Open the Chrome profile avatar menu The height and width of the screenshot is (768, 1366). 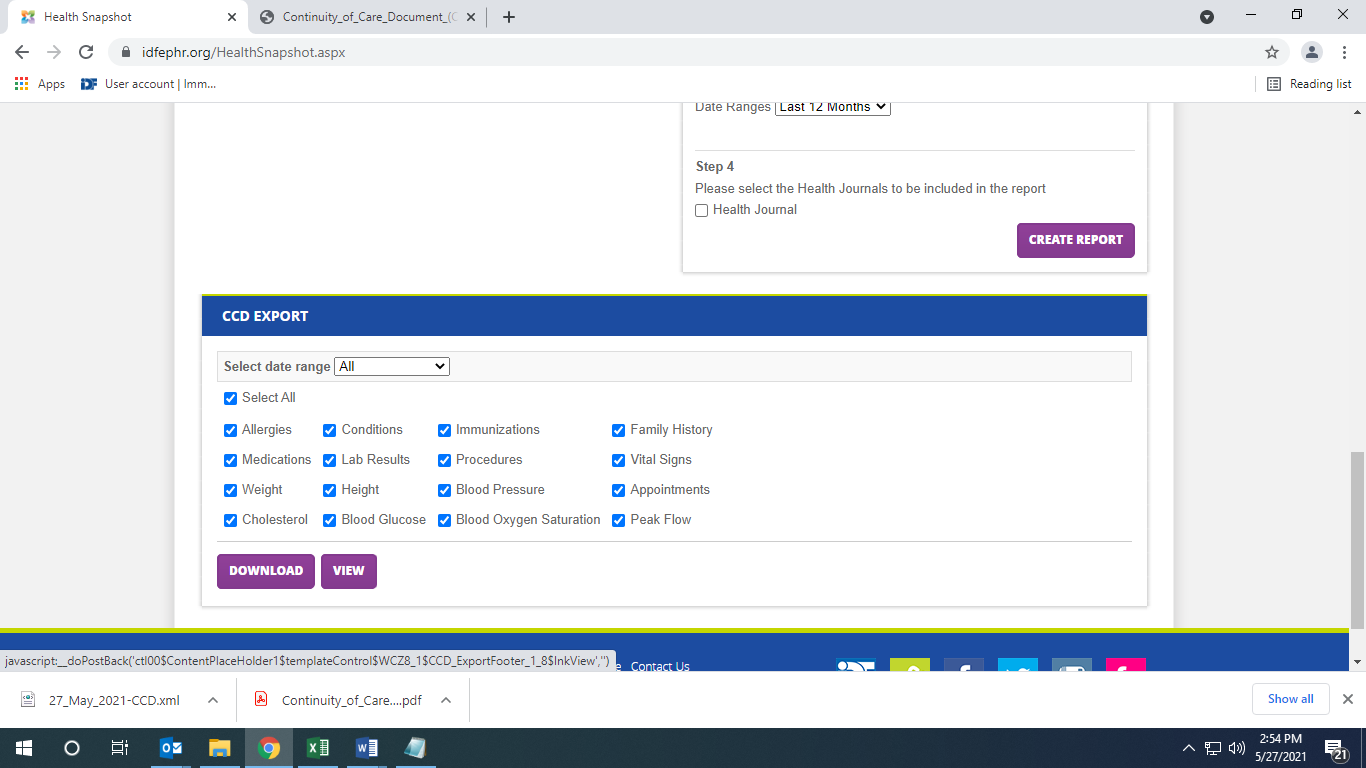(1312, 52)
